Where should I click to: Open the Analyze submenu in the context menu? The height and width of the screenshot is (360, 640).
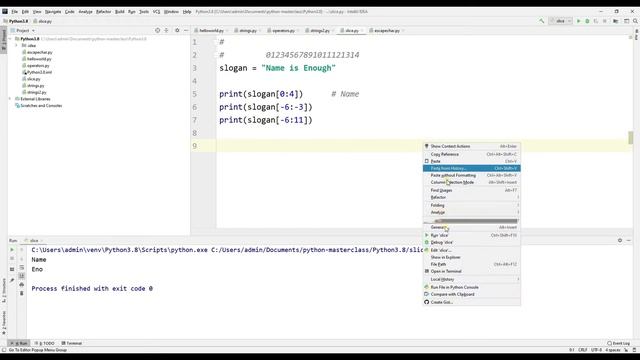pos(471,212)
